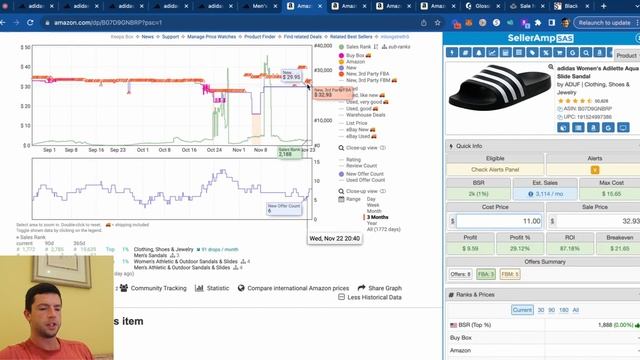This screenshot has width=640, height=360.
Task: Select the Week range option
Action: coord(373,205)
